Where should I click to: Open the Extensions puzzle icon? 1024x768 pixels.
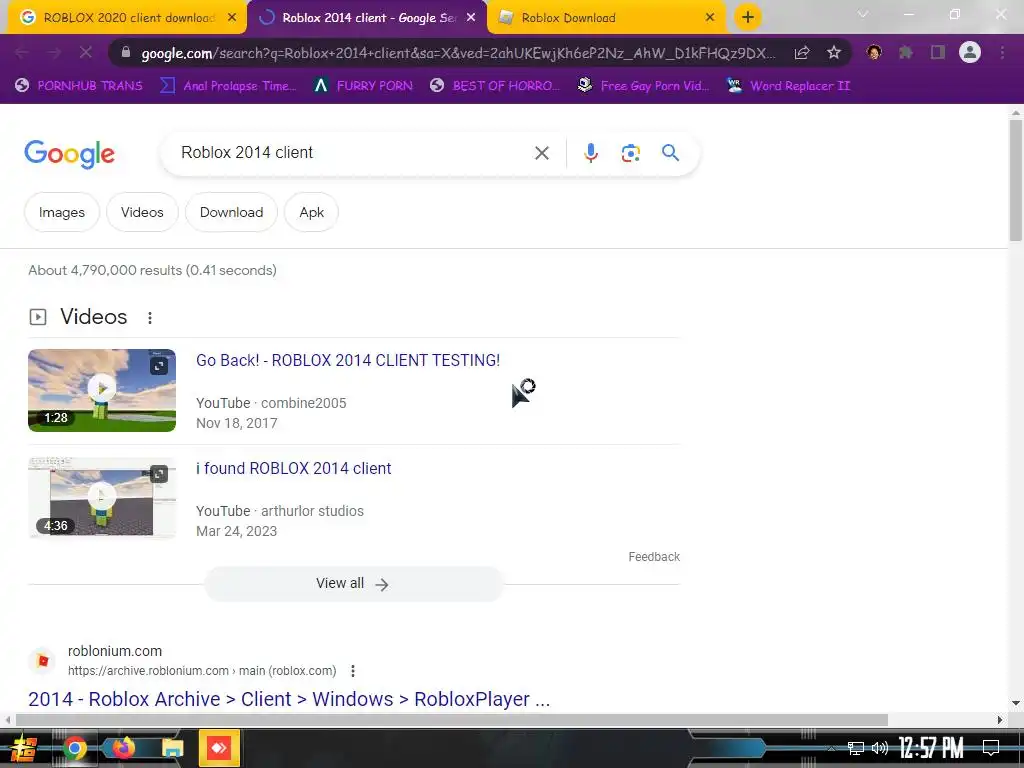click(905, 53)
